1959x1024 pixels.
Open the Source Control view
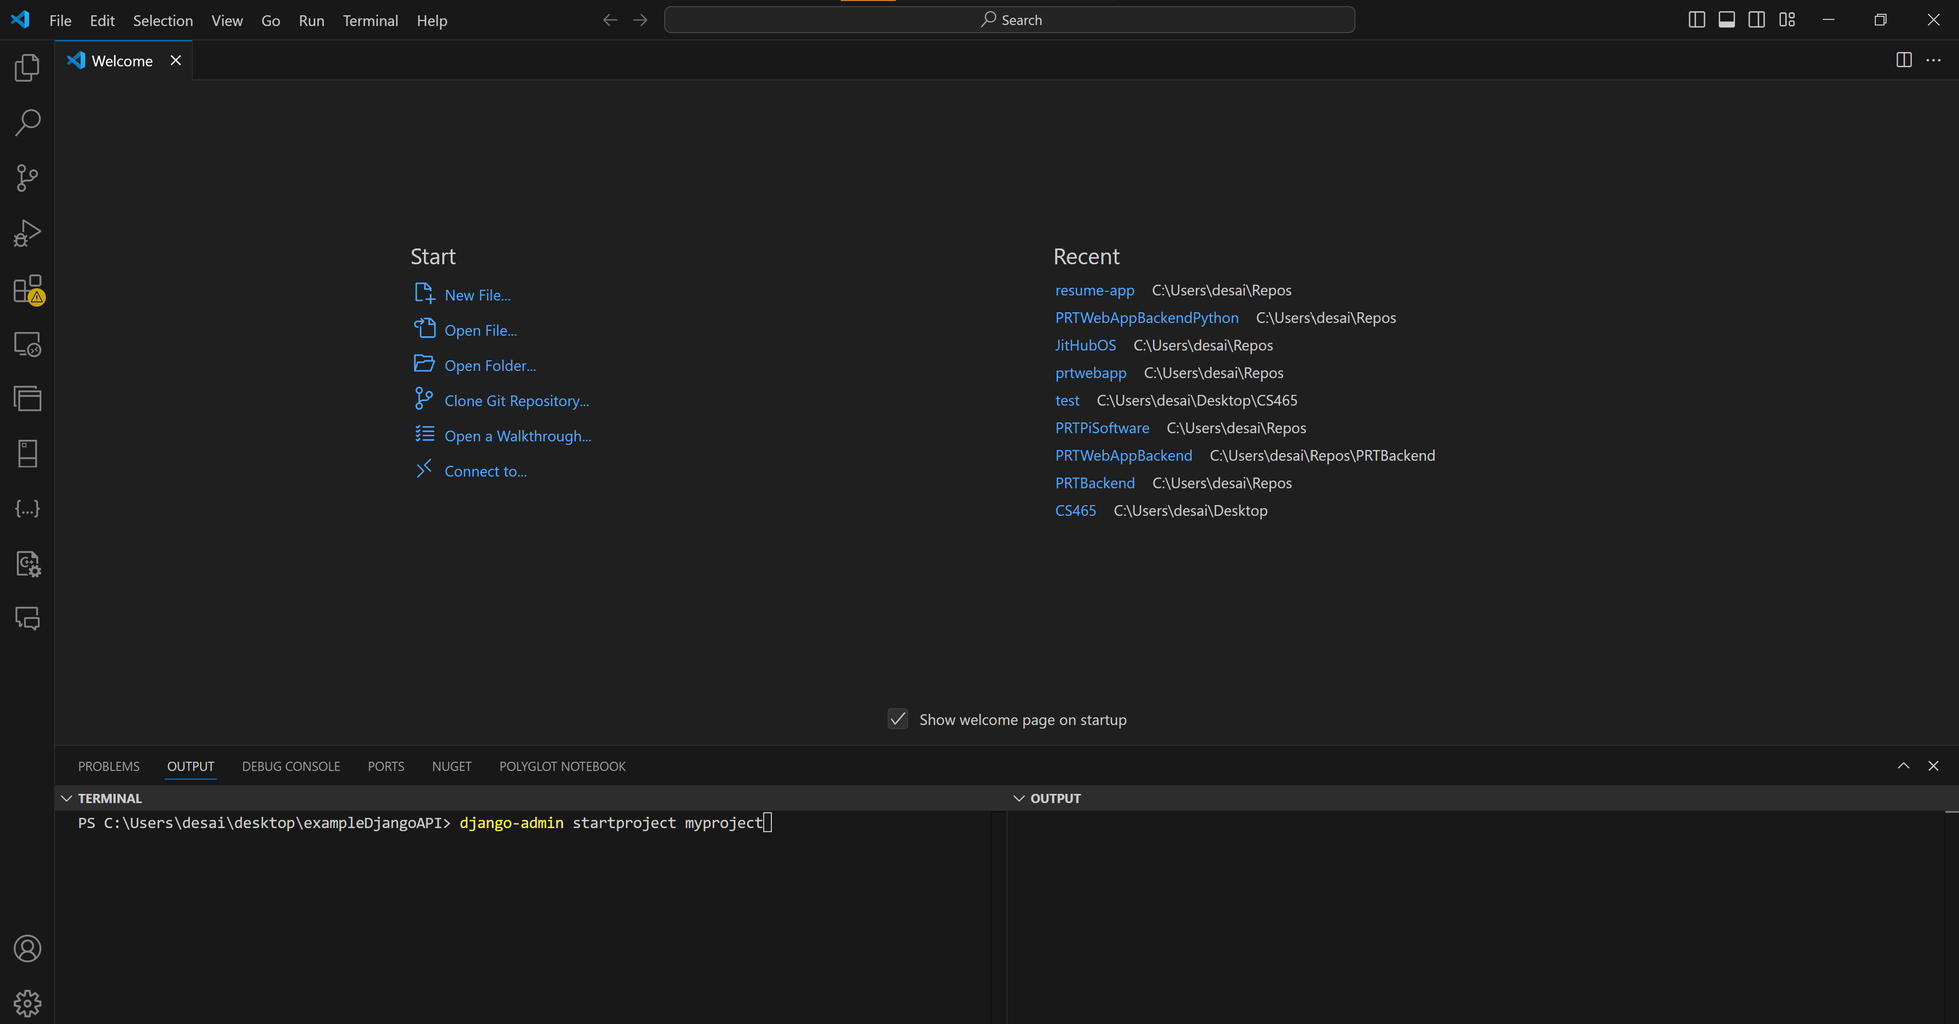click(27, 177)
